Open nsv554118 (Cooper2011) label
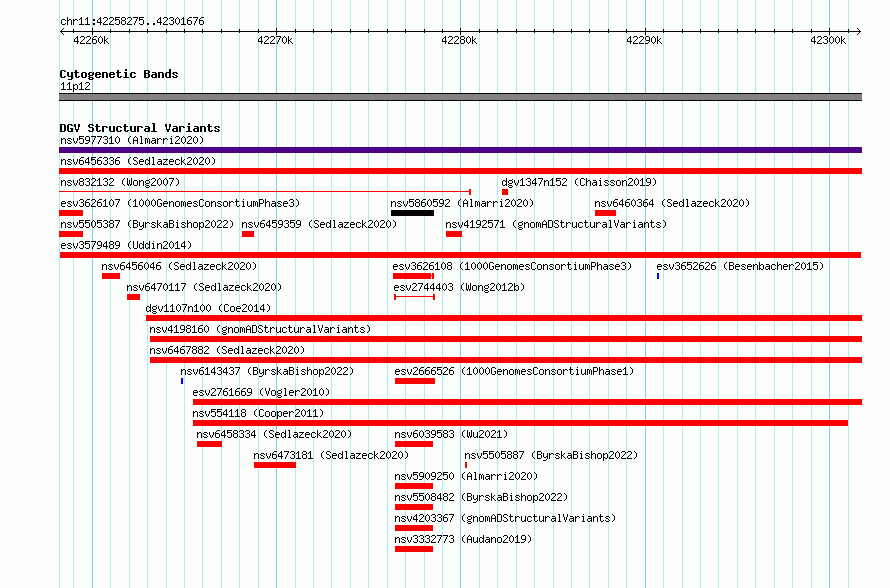This screenshot has width=890, height=588. [258, 413]
